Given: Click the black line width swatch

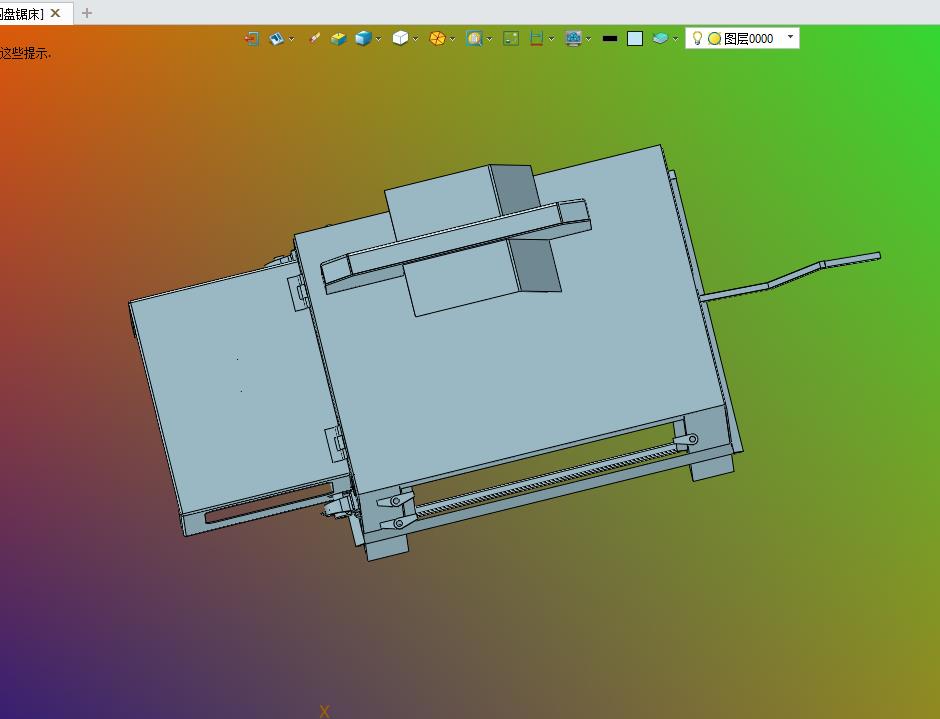Looking at the screenshot, I should (610, 39).
